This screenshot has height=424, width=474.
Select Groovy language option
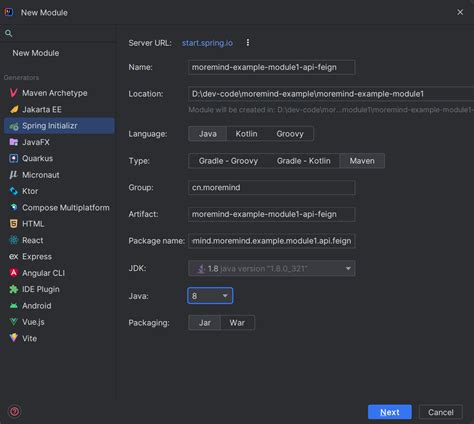point(290,134)
